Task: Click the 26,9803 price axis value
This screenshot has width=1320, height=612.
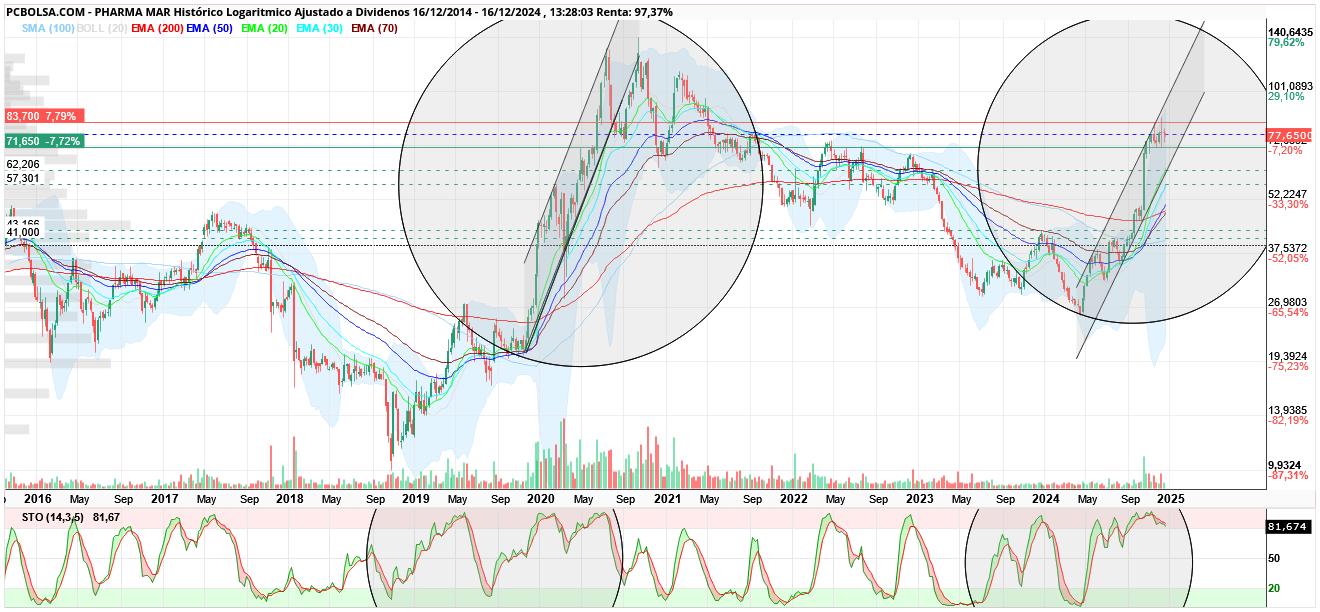Action: point(1288,302)
